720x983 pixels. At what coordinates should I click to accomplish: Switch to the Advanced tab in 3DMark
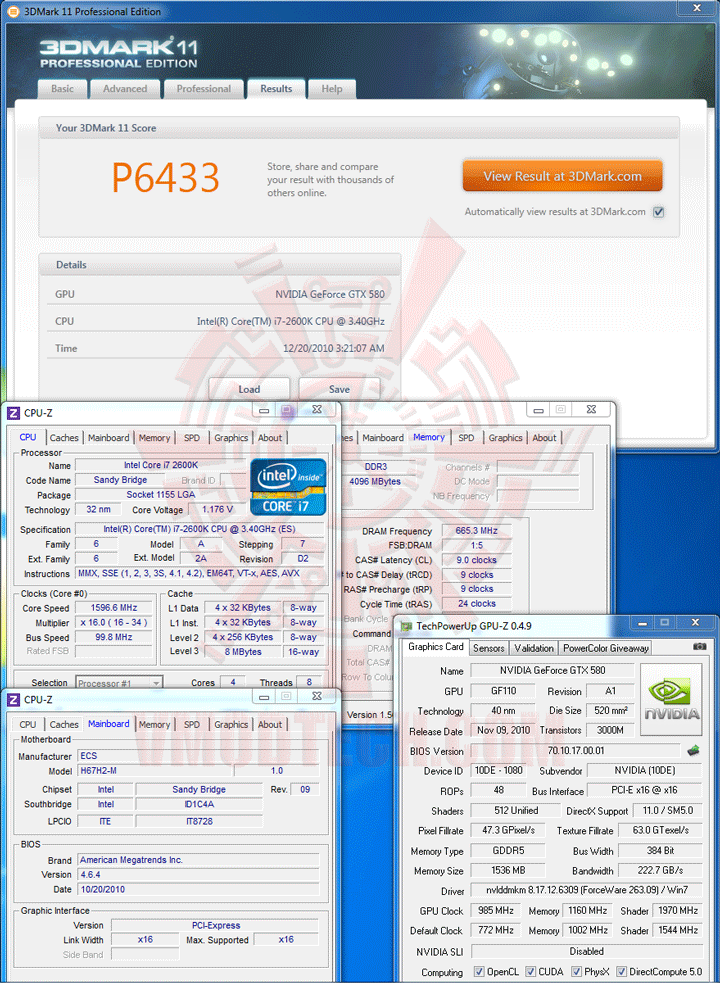(x=125, y=89)
